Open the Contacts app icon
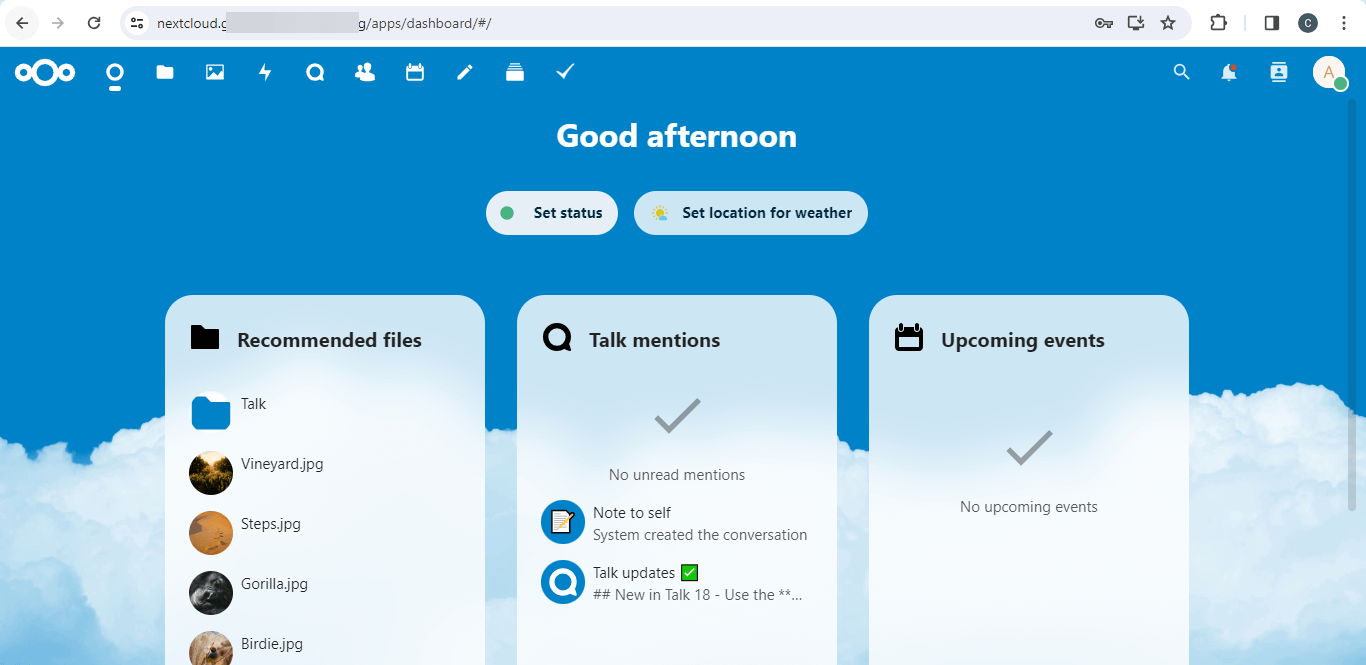Image resolution: width=1366 pixels, height=665 pixels. tap(365, 72)
